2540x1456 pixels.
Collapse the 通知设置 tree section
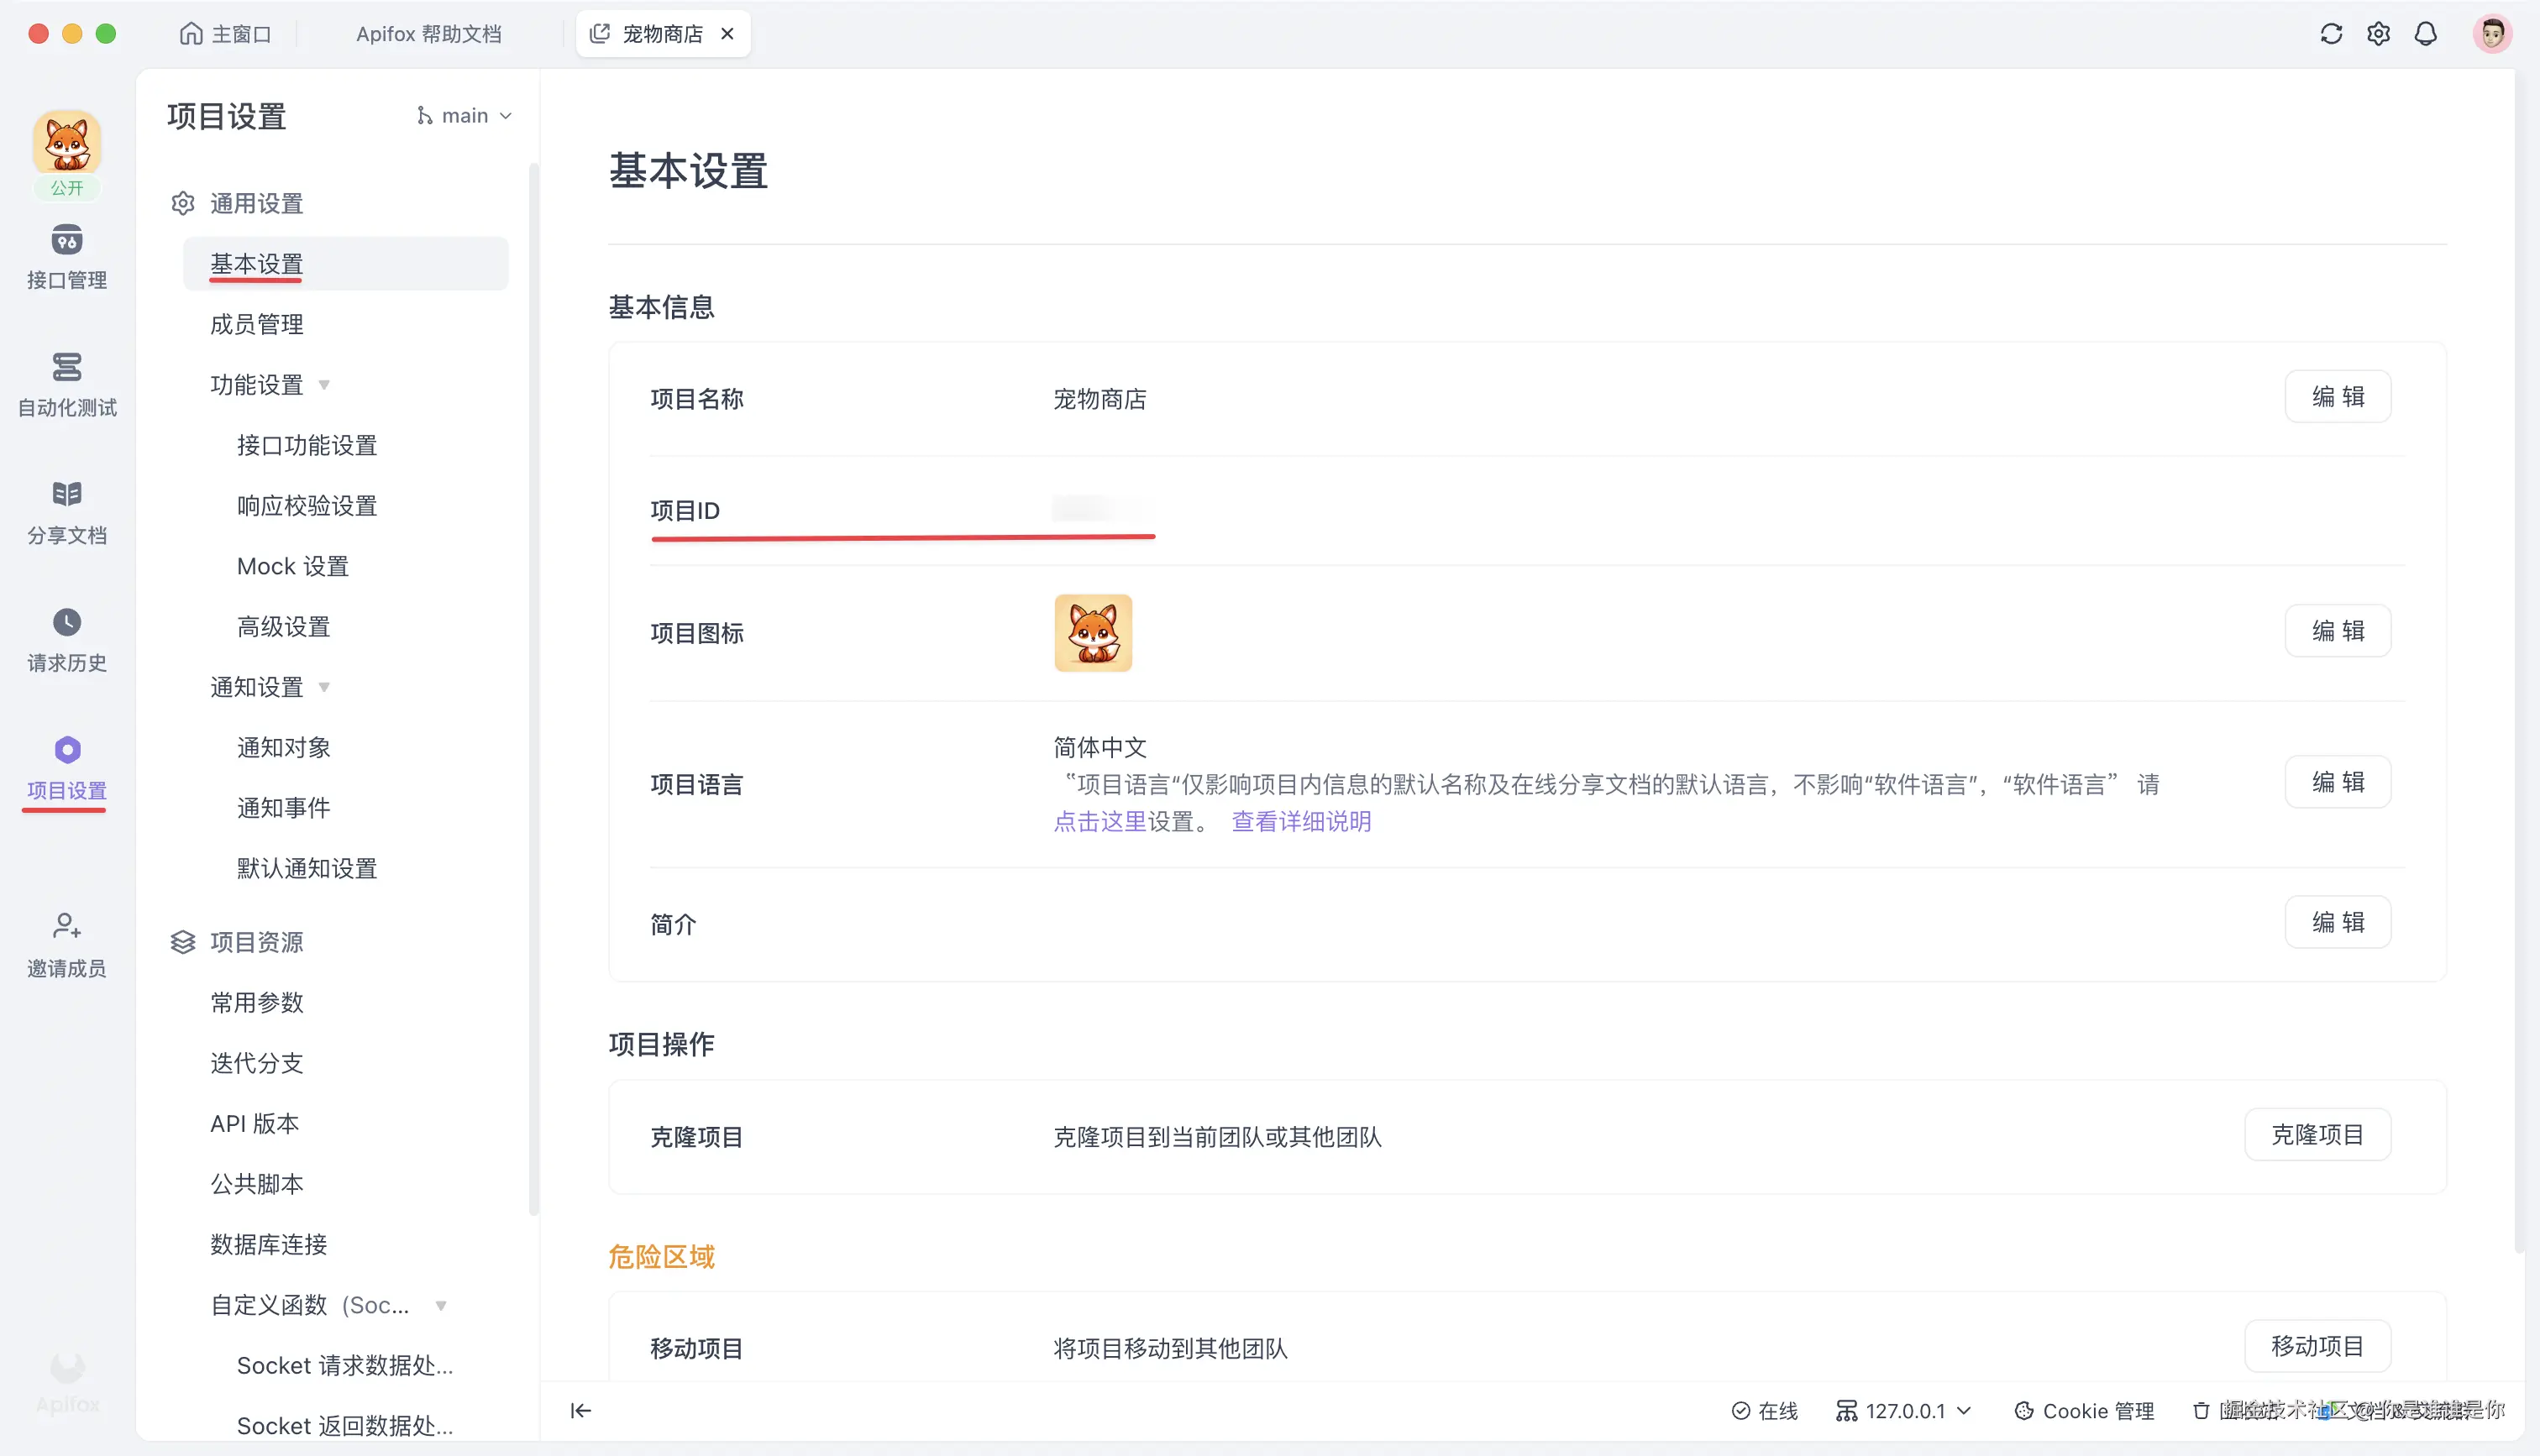pyautogui.click(x=324, y=687)
